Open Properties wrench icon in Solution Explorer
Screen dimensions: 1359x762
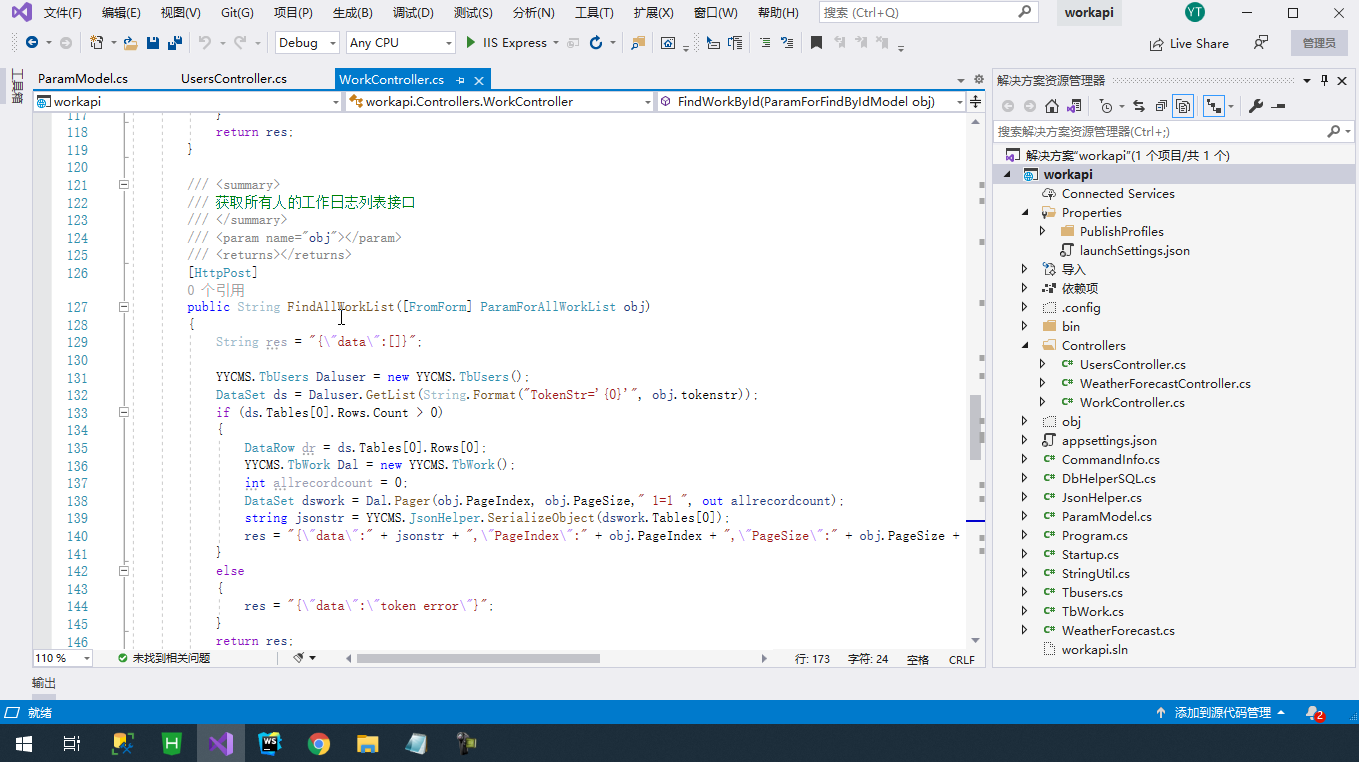pyautogui.click(x=1257, y=106)
